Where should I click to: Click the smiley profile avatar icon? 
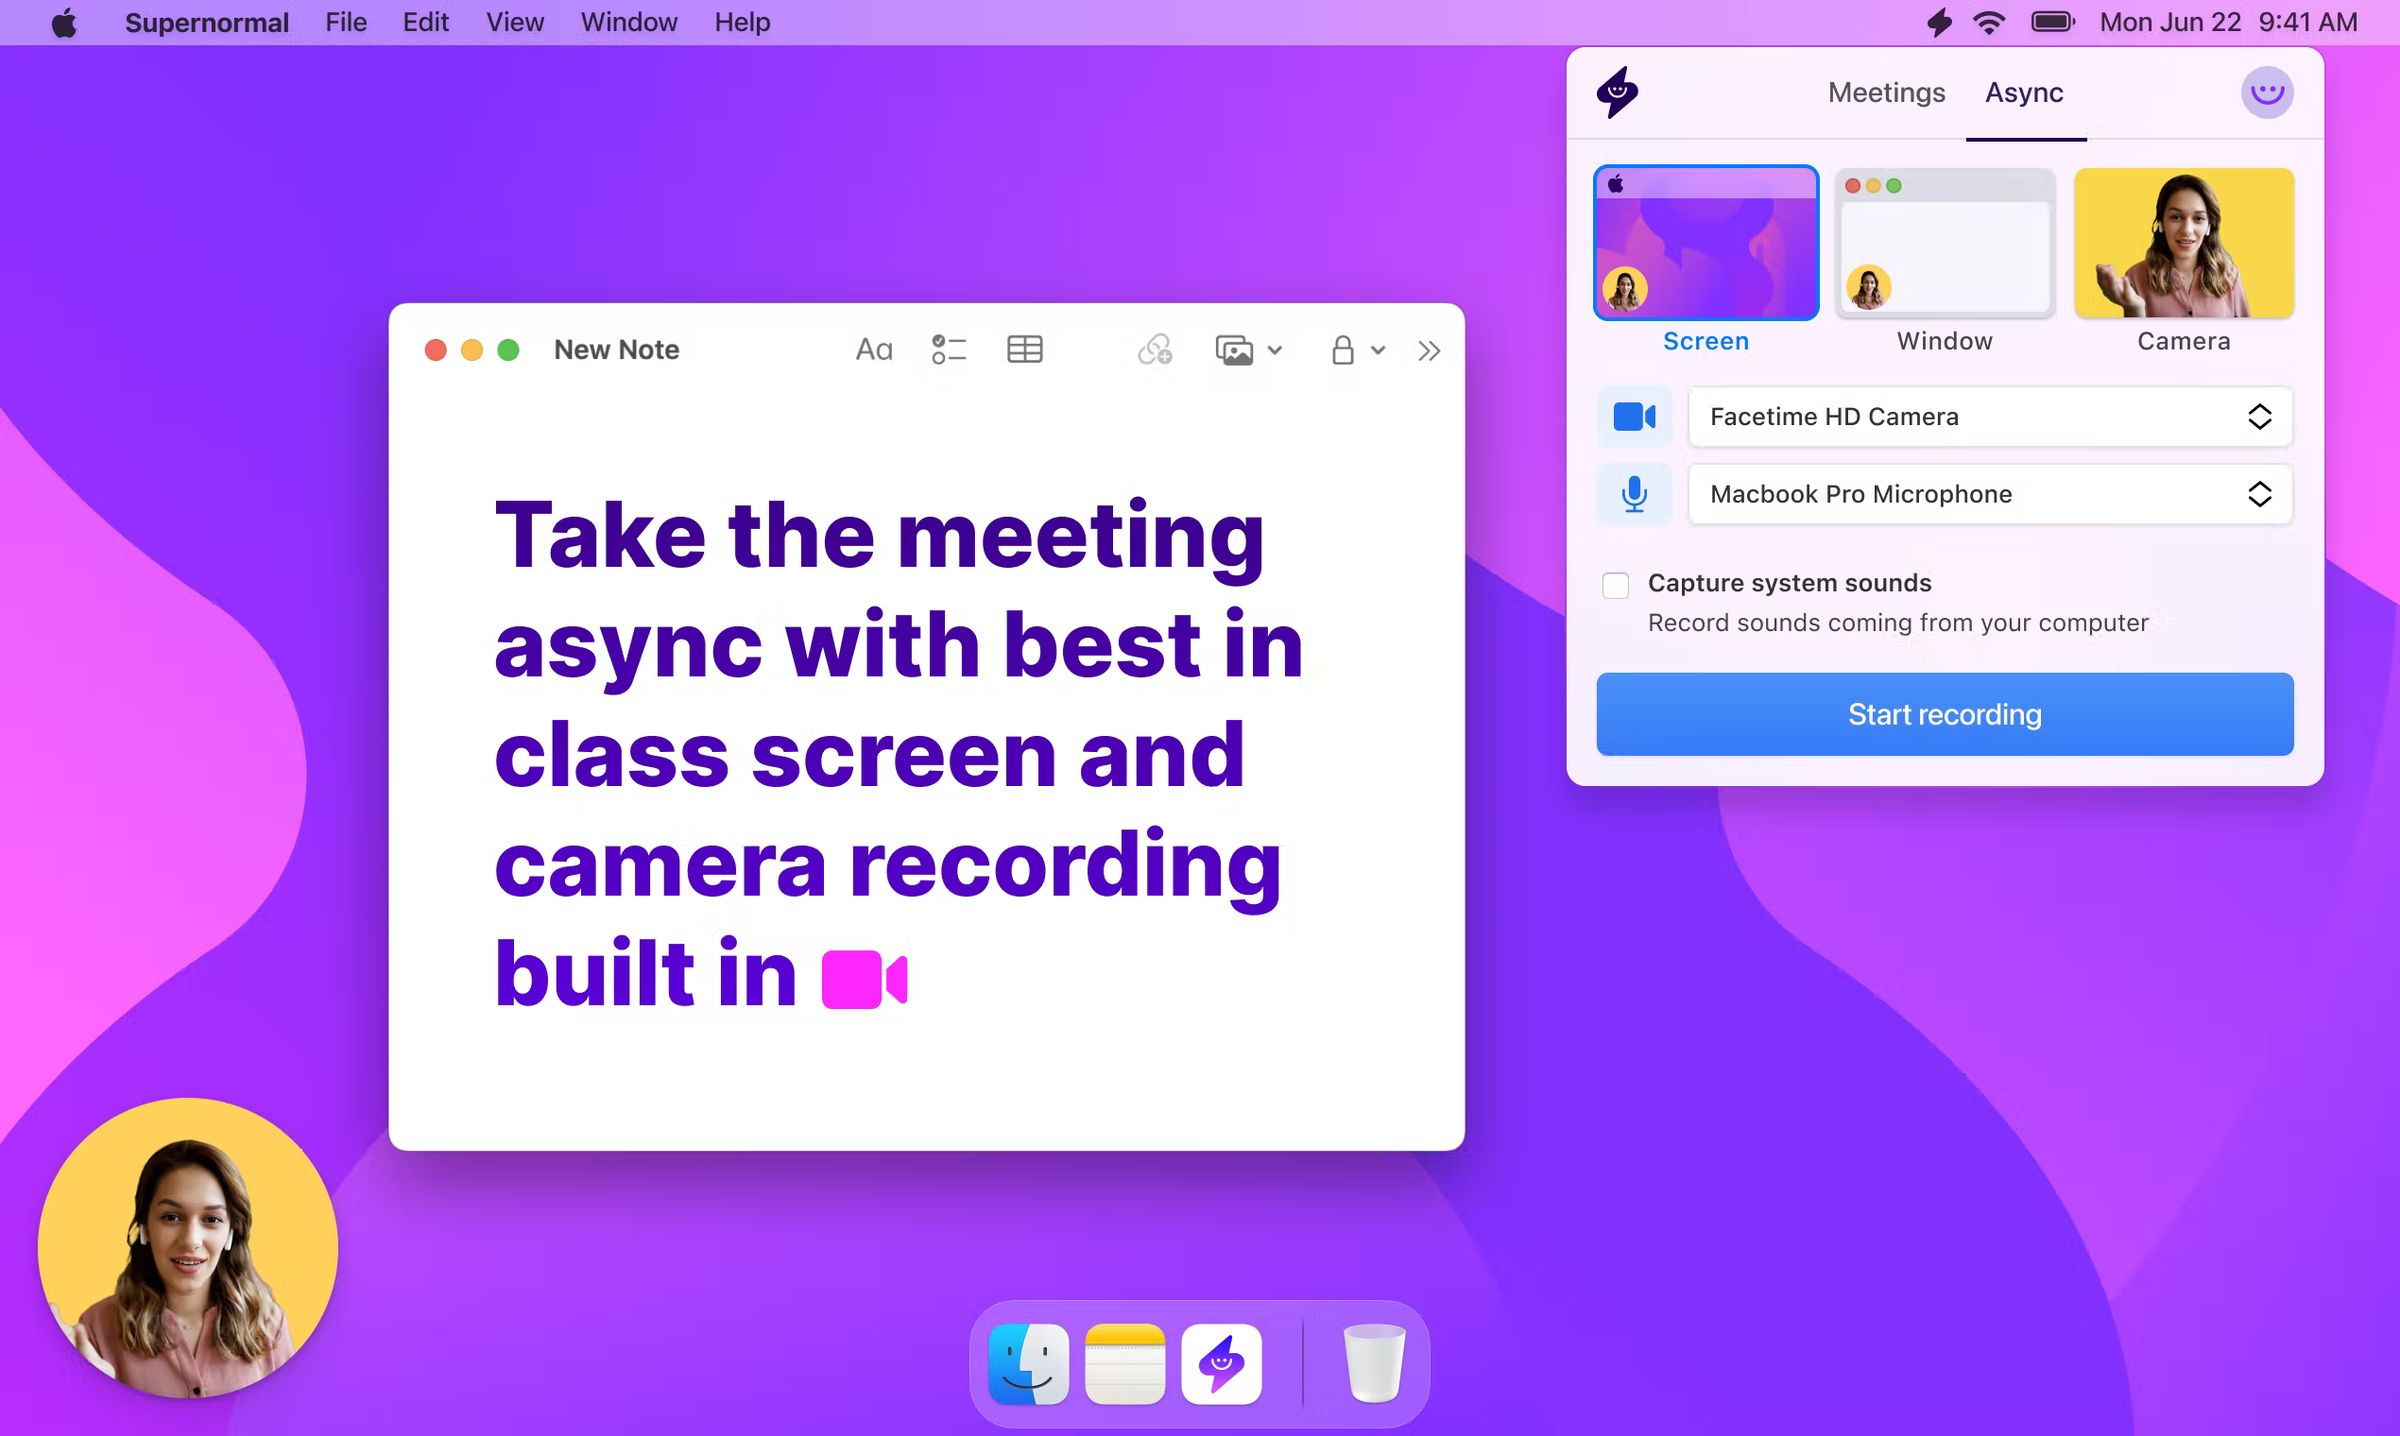(2266, 93)
